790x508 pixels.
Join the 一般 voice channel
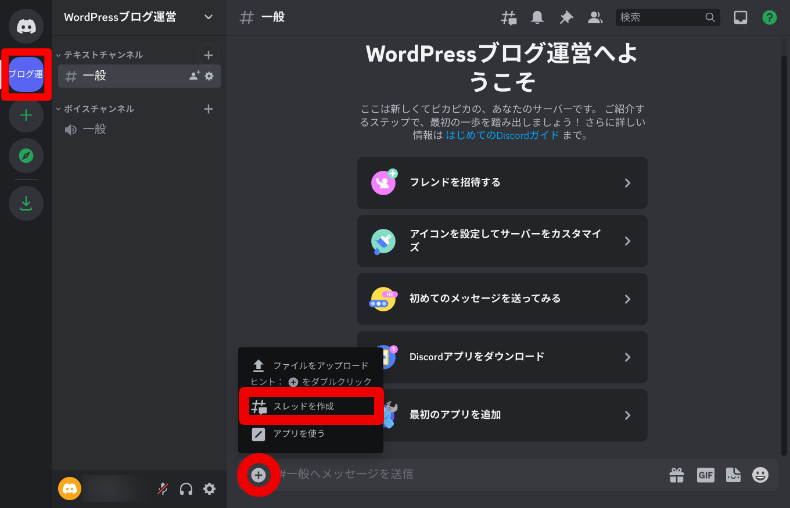tap(139, 130)
